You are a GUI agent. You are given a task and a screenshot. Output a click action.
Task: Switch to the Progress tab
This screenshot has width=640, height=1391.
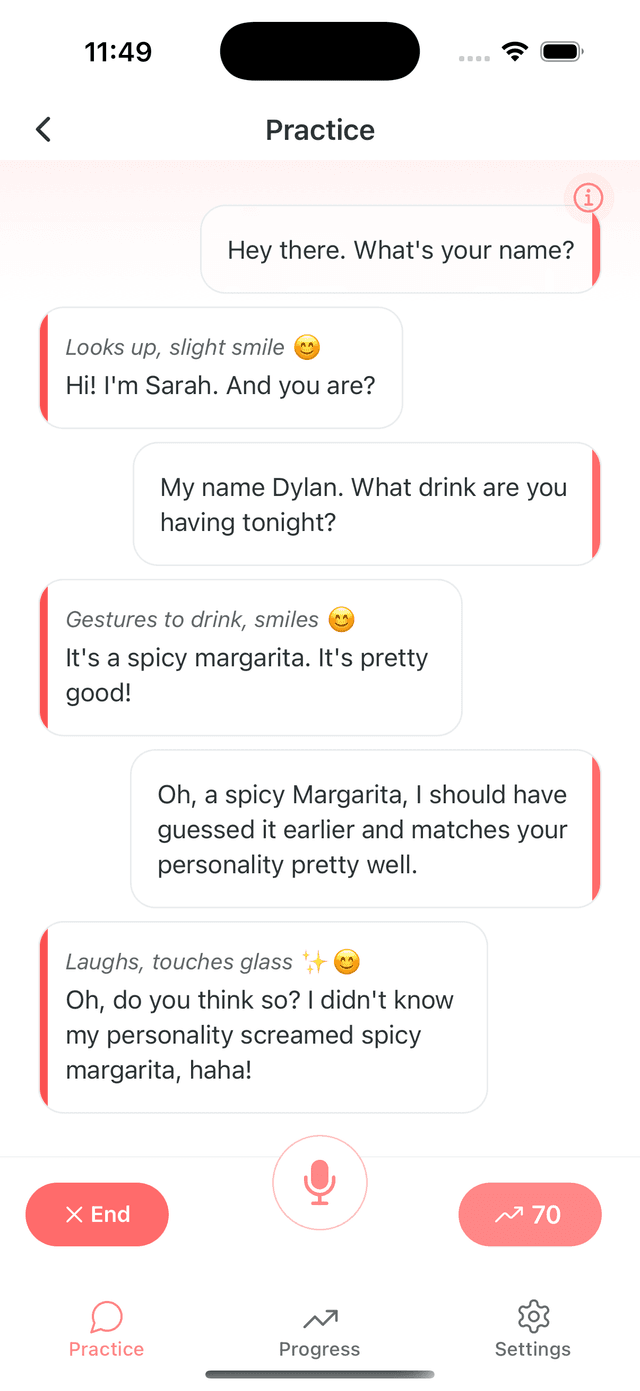pyautogui.click(x=320, y=1331)
